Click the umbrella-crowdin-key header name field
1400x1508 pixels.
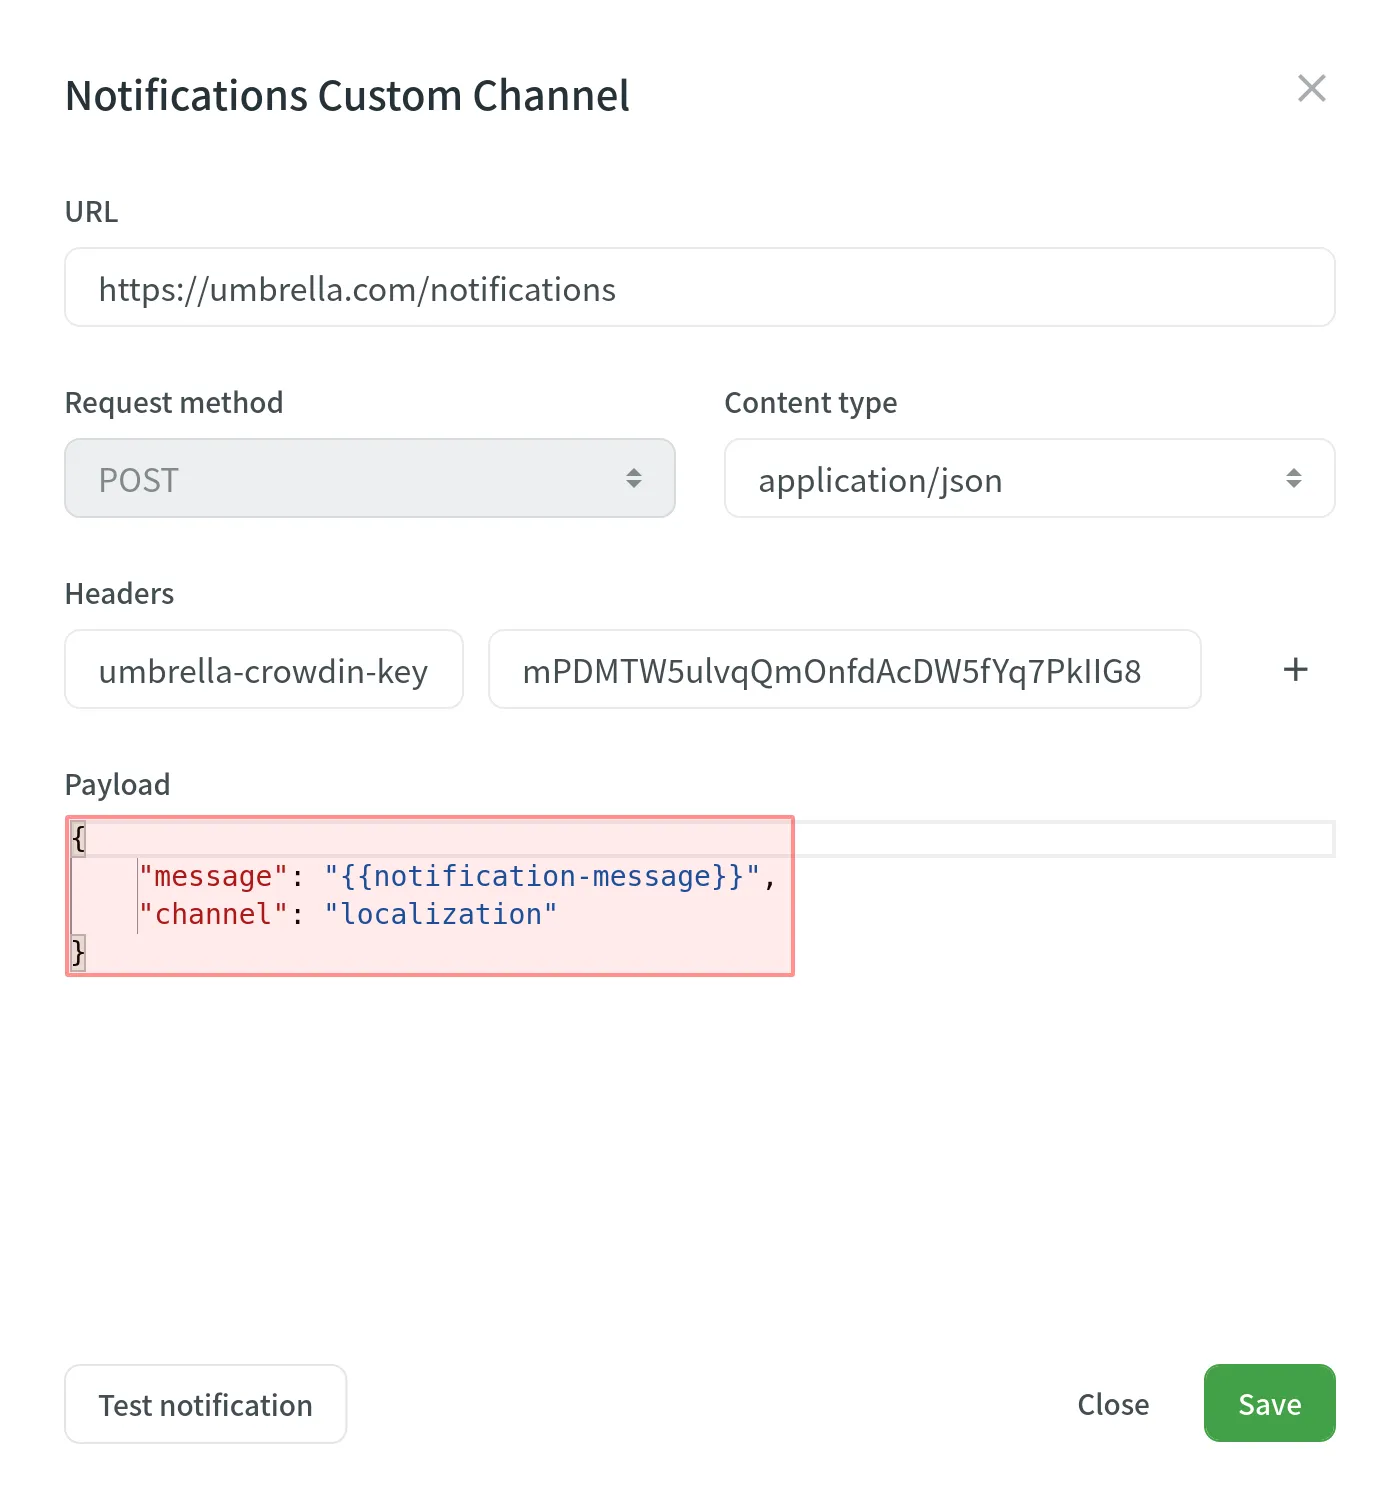(x=264, y=670)
